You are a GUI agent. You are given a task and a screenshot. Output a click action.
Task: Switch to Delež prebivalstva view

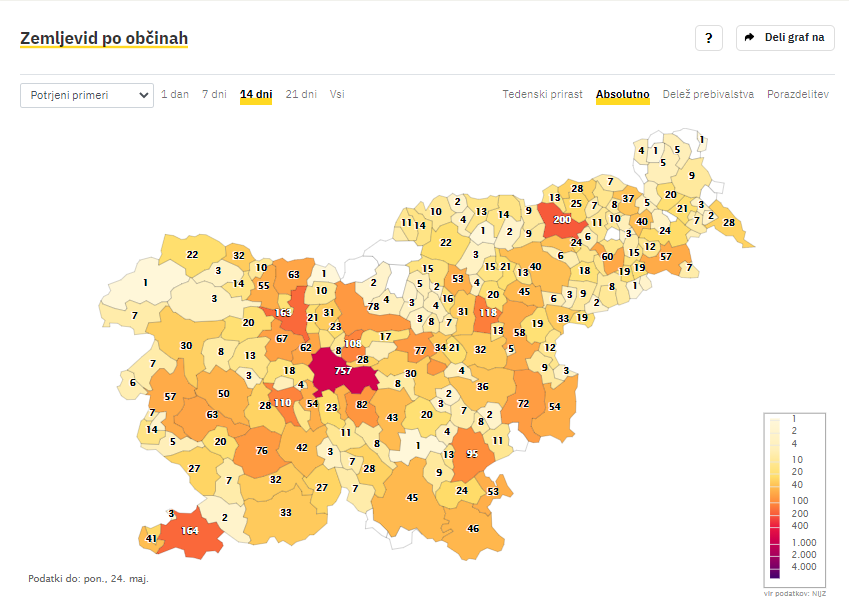pos(708,95)
